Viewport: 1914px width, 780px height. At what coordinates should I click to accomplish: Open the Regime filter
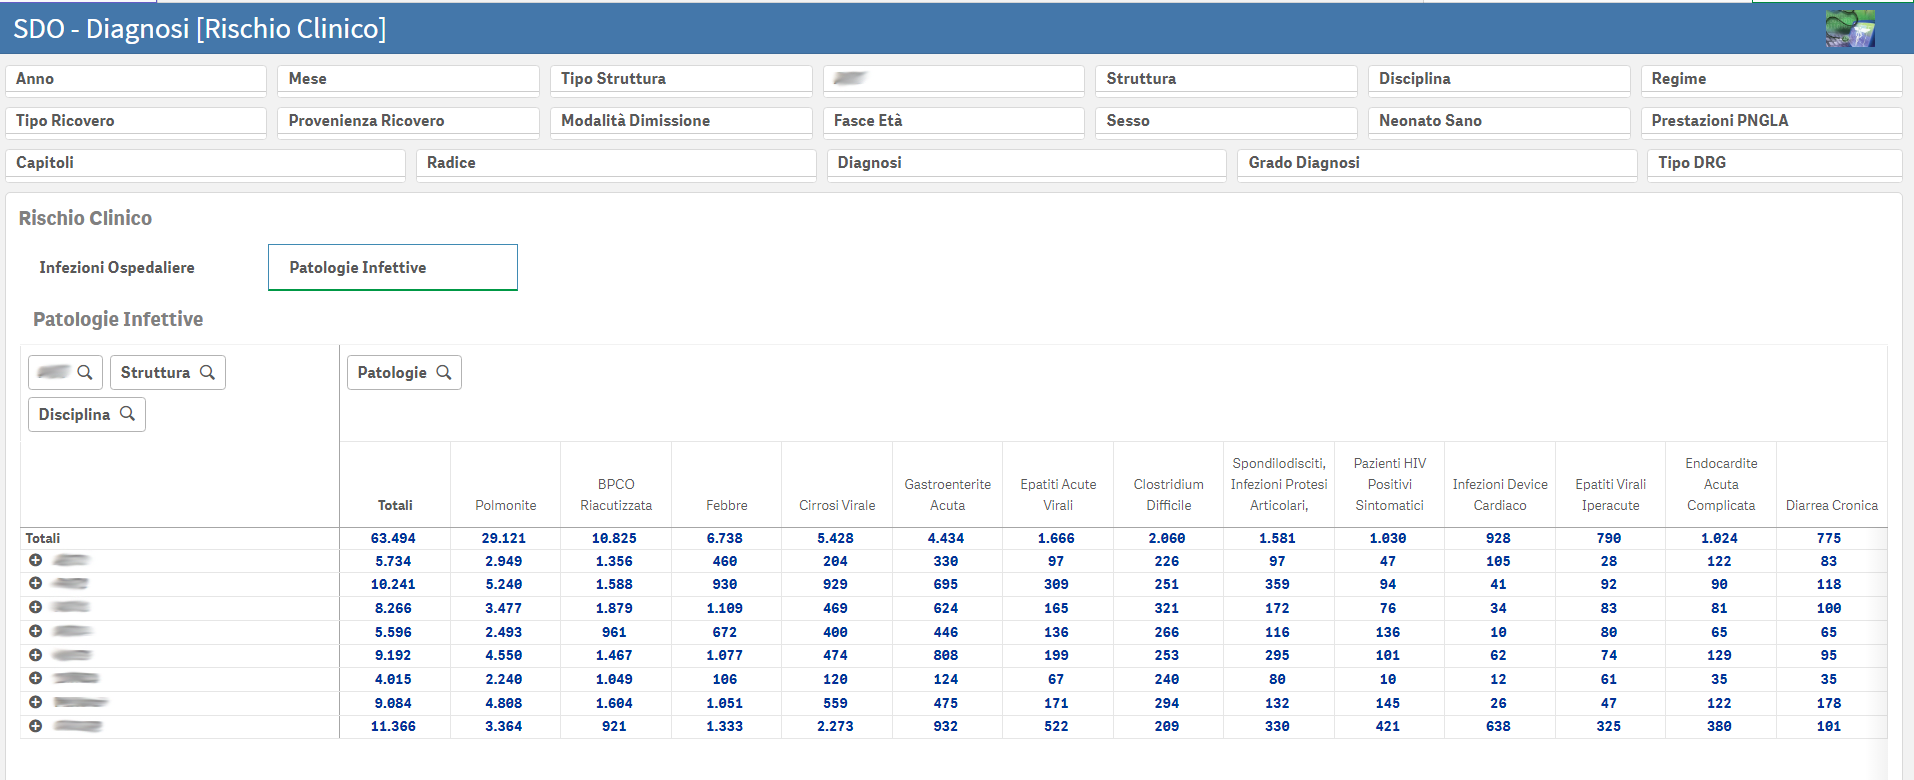coord(1771,79)
